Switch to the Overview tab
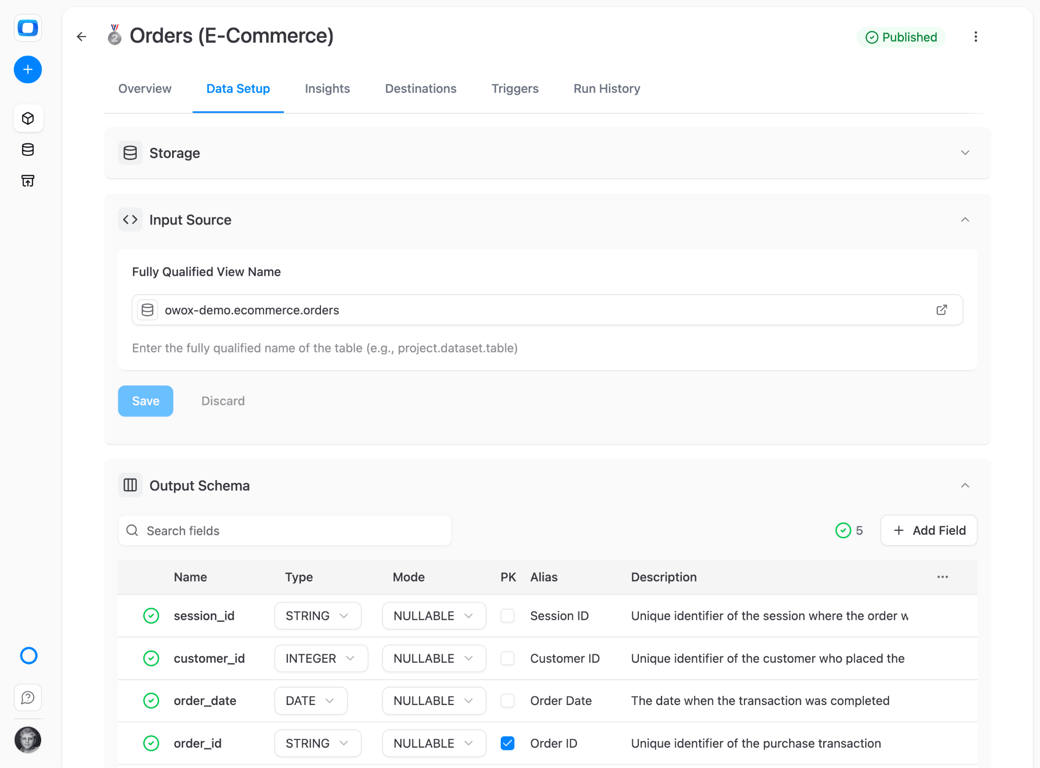 [x=145, y=89]
